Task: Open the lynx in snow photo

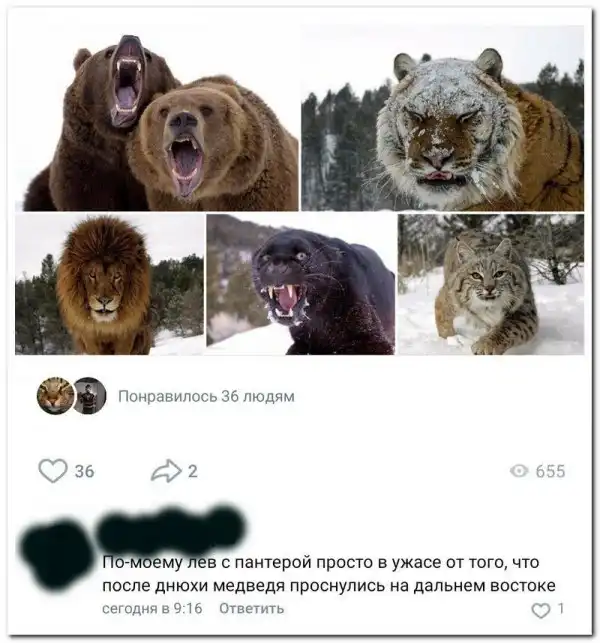Action: tap(491, 284)
